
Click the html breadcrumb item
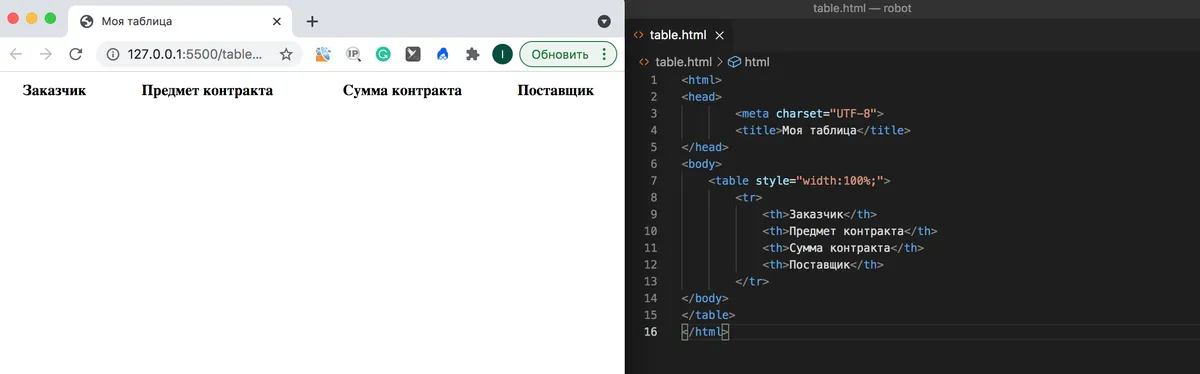pos(757,62)
